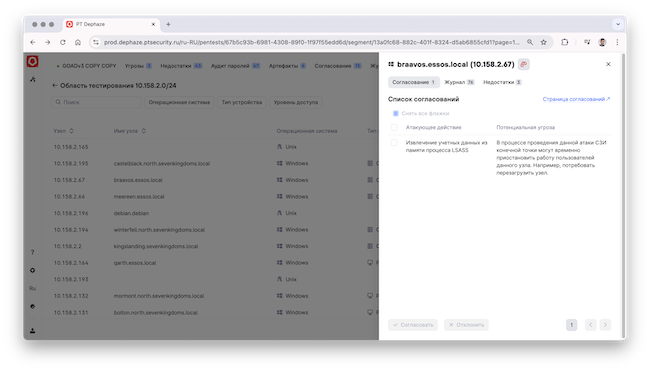The image size is (650, 371).
Task: Sort by the Узел column arrows
Action: 72,131
